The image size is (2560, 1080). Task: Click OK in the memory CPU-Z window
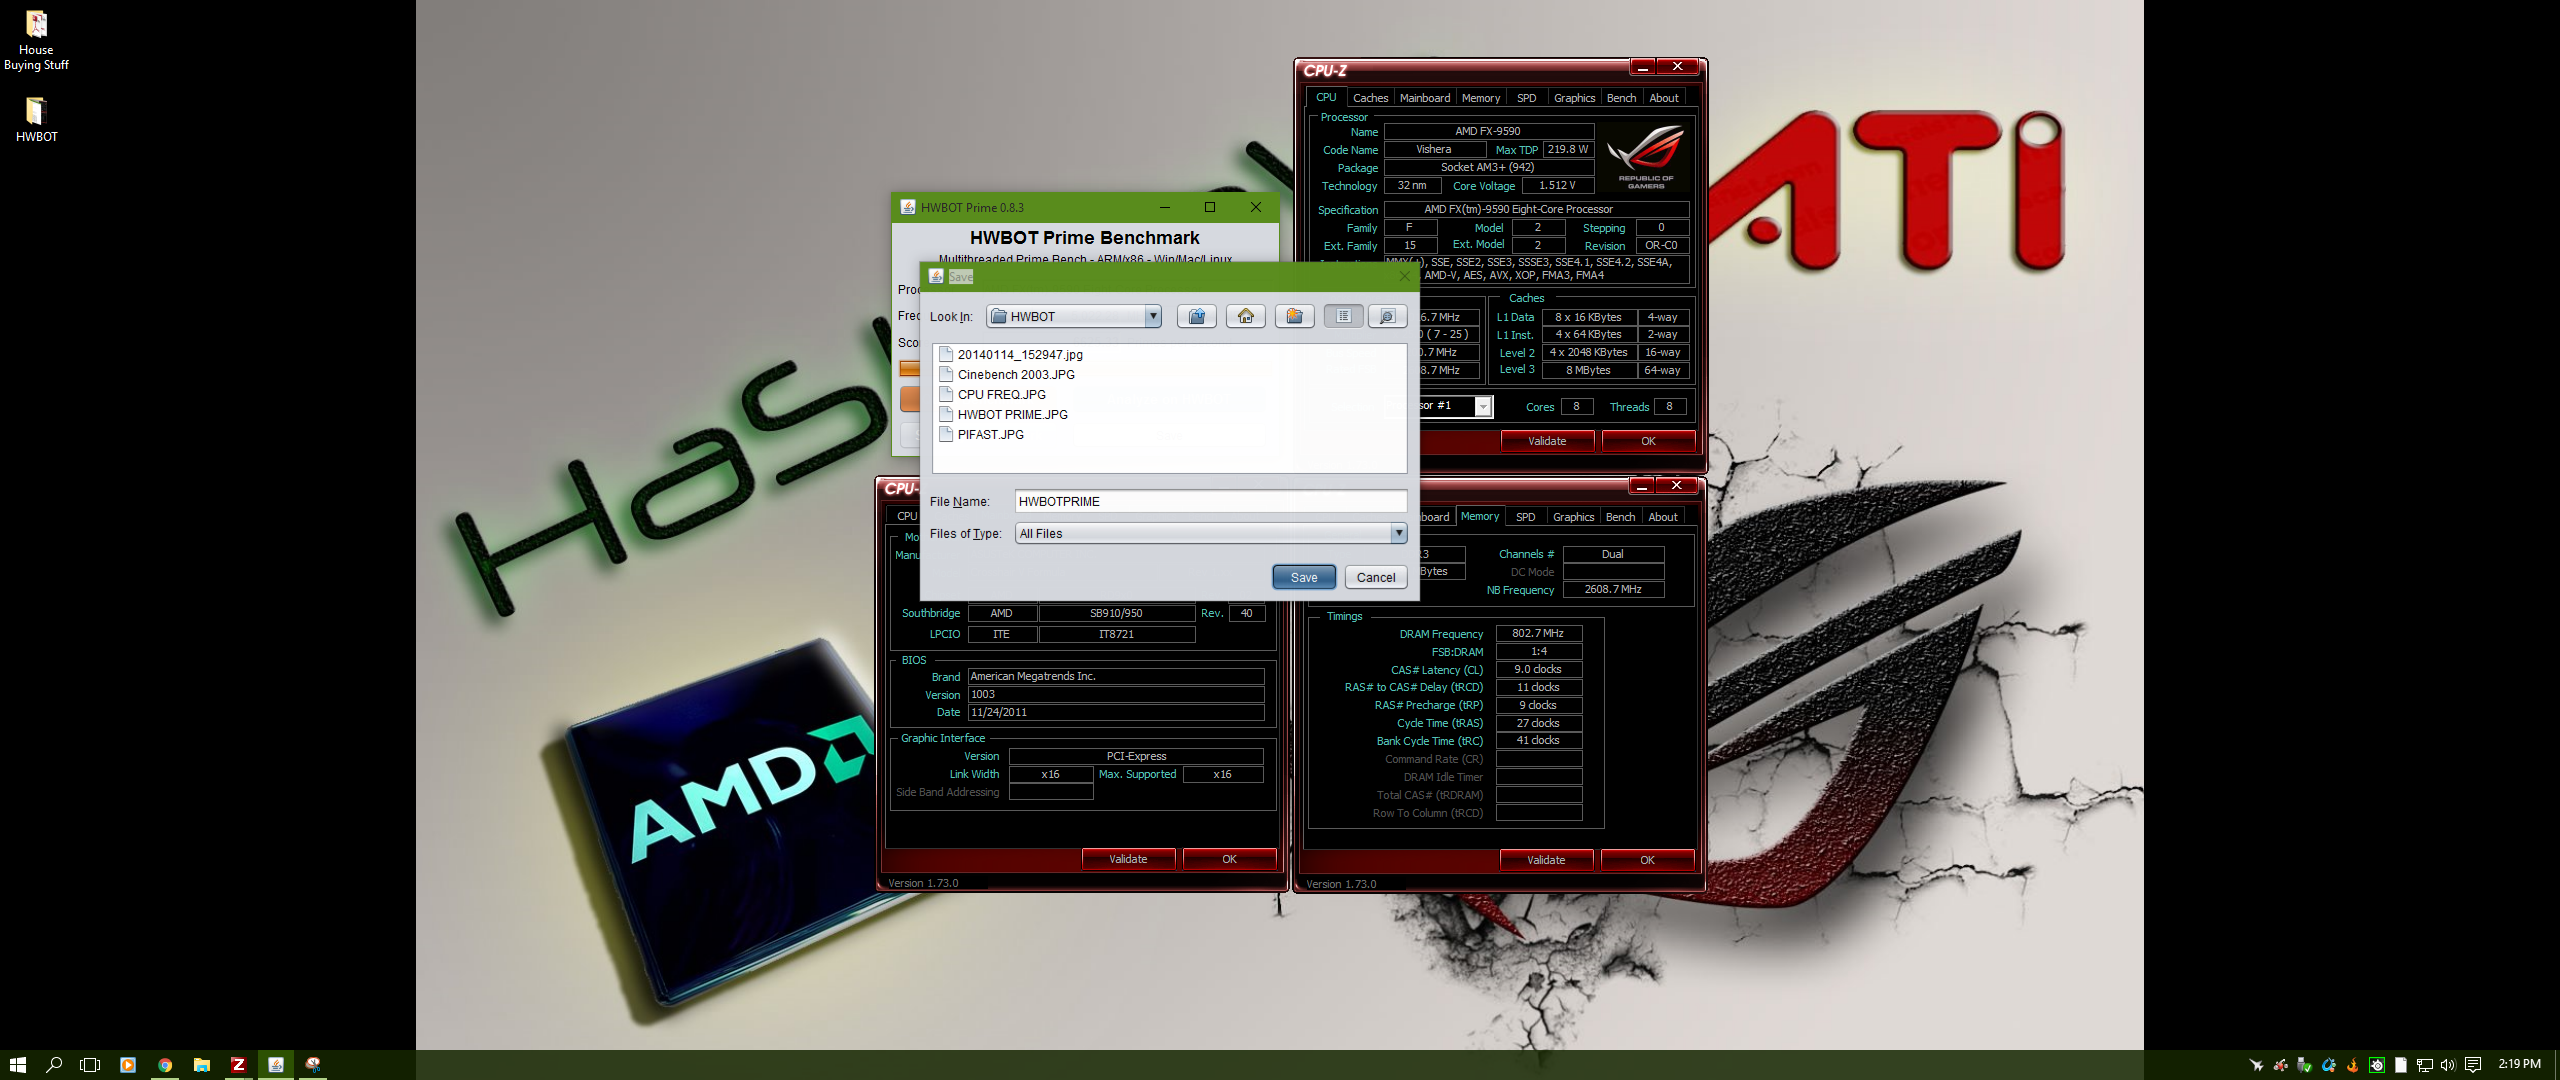(1647, 860)
